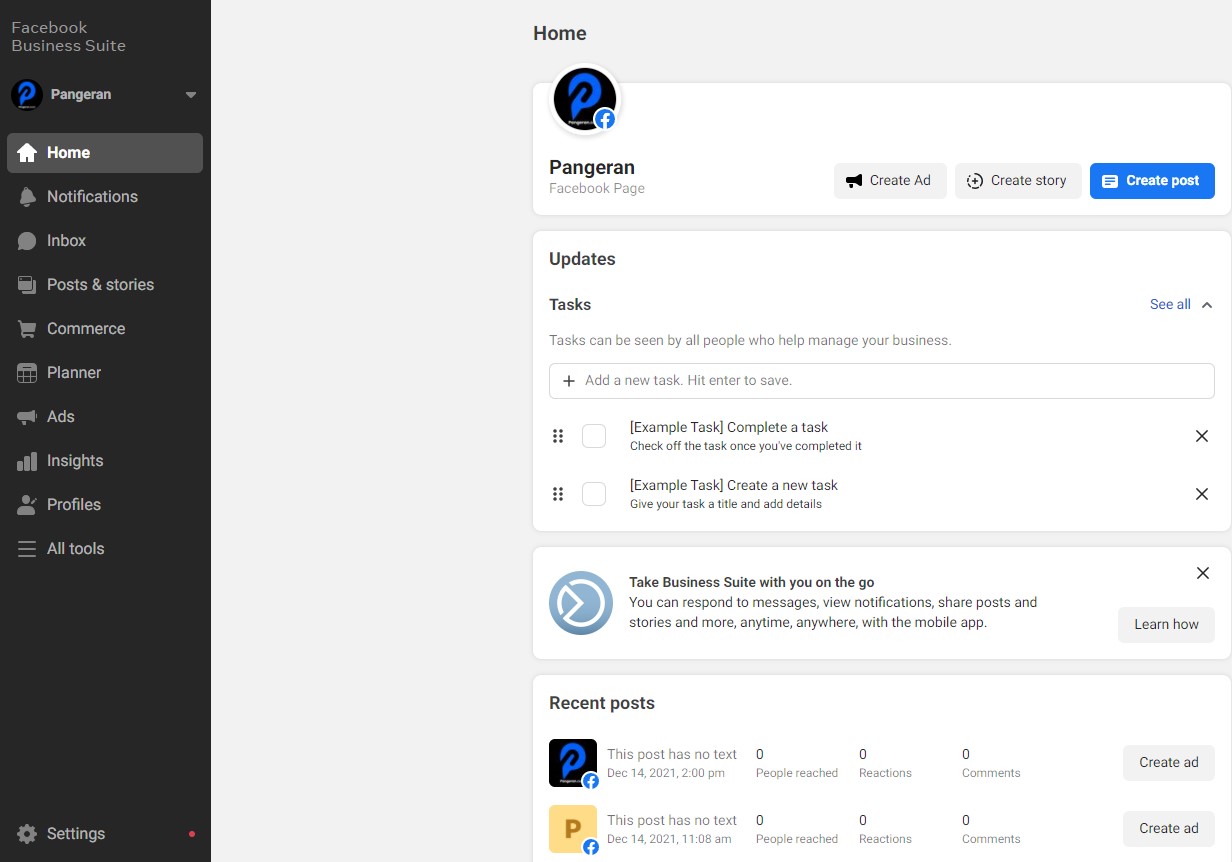1232x862 pixels.
Task: Open Planner from the sidebar
Action: [105, 373]
